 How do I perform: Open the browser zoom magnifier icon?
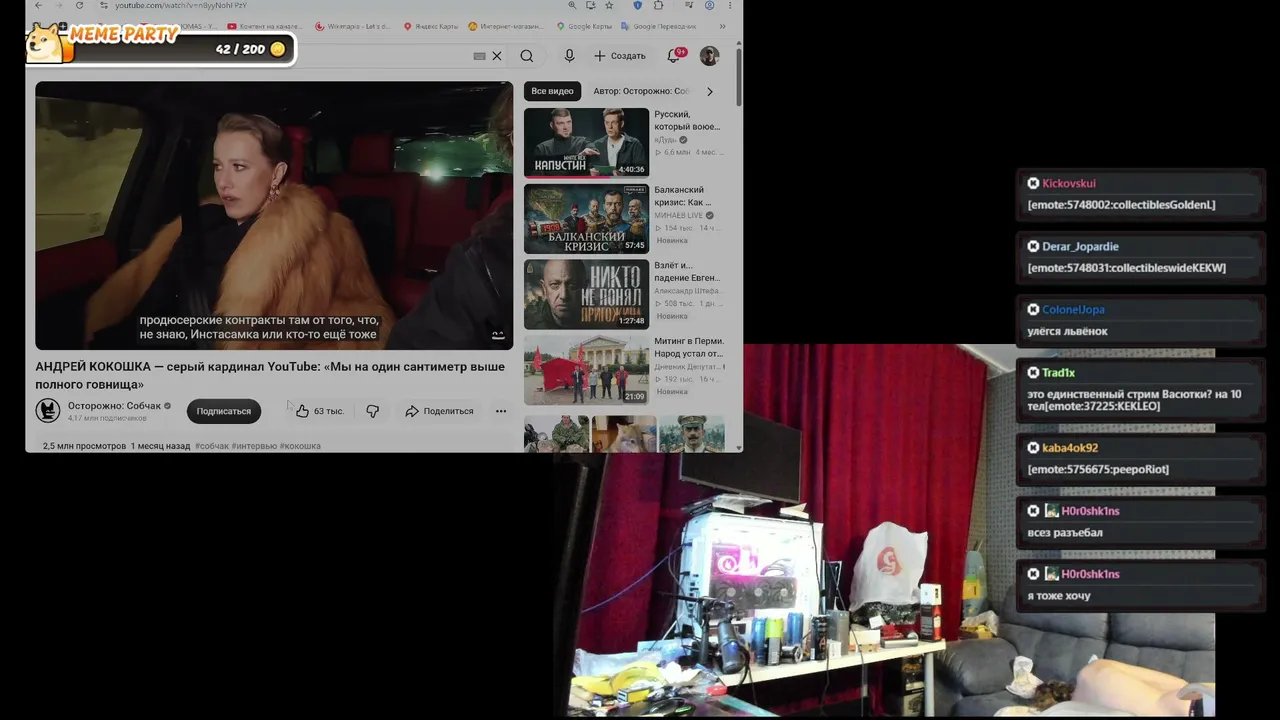[572, 5]
